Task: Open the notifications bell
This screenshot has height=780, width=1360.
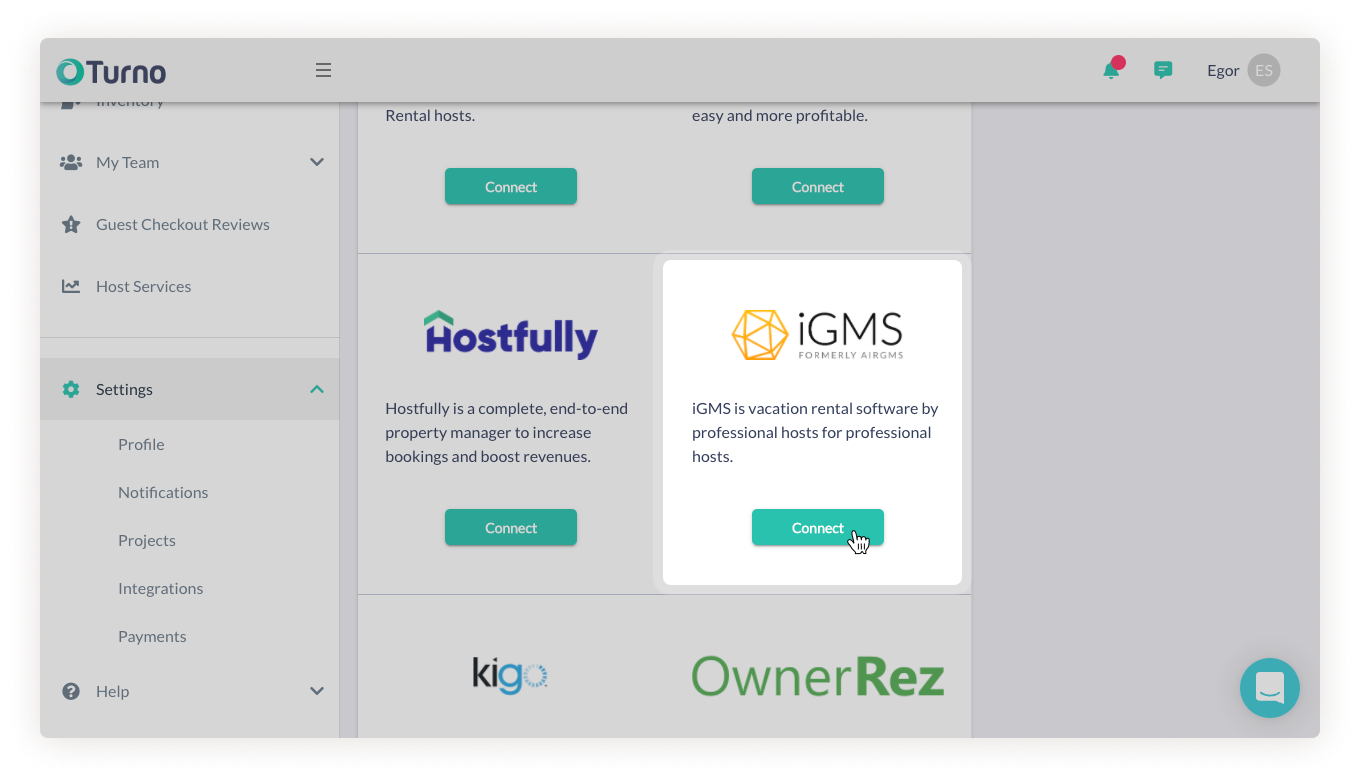Action: 1112,69
